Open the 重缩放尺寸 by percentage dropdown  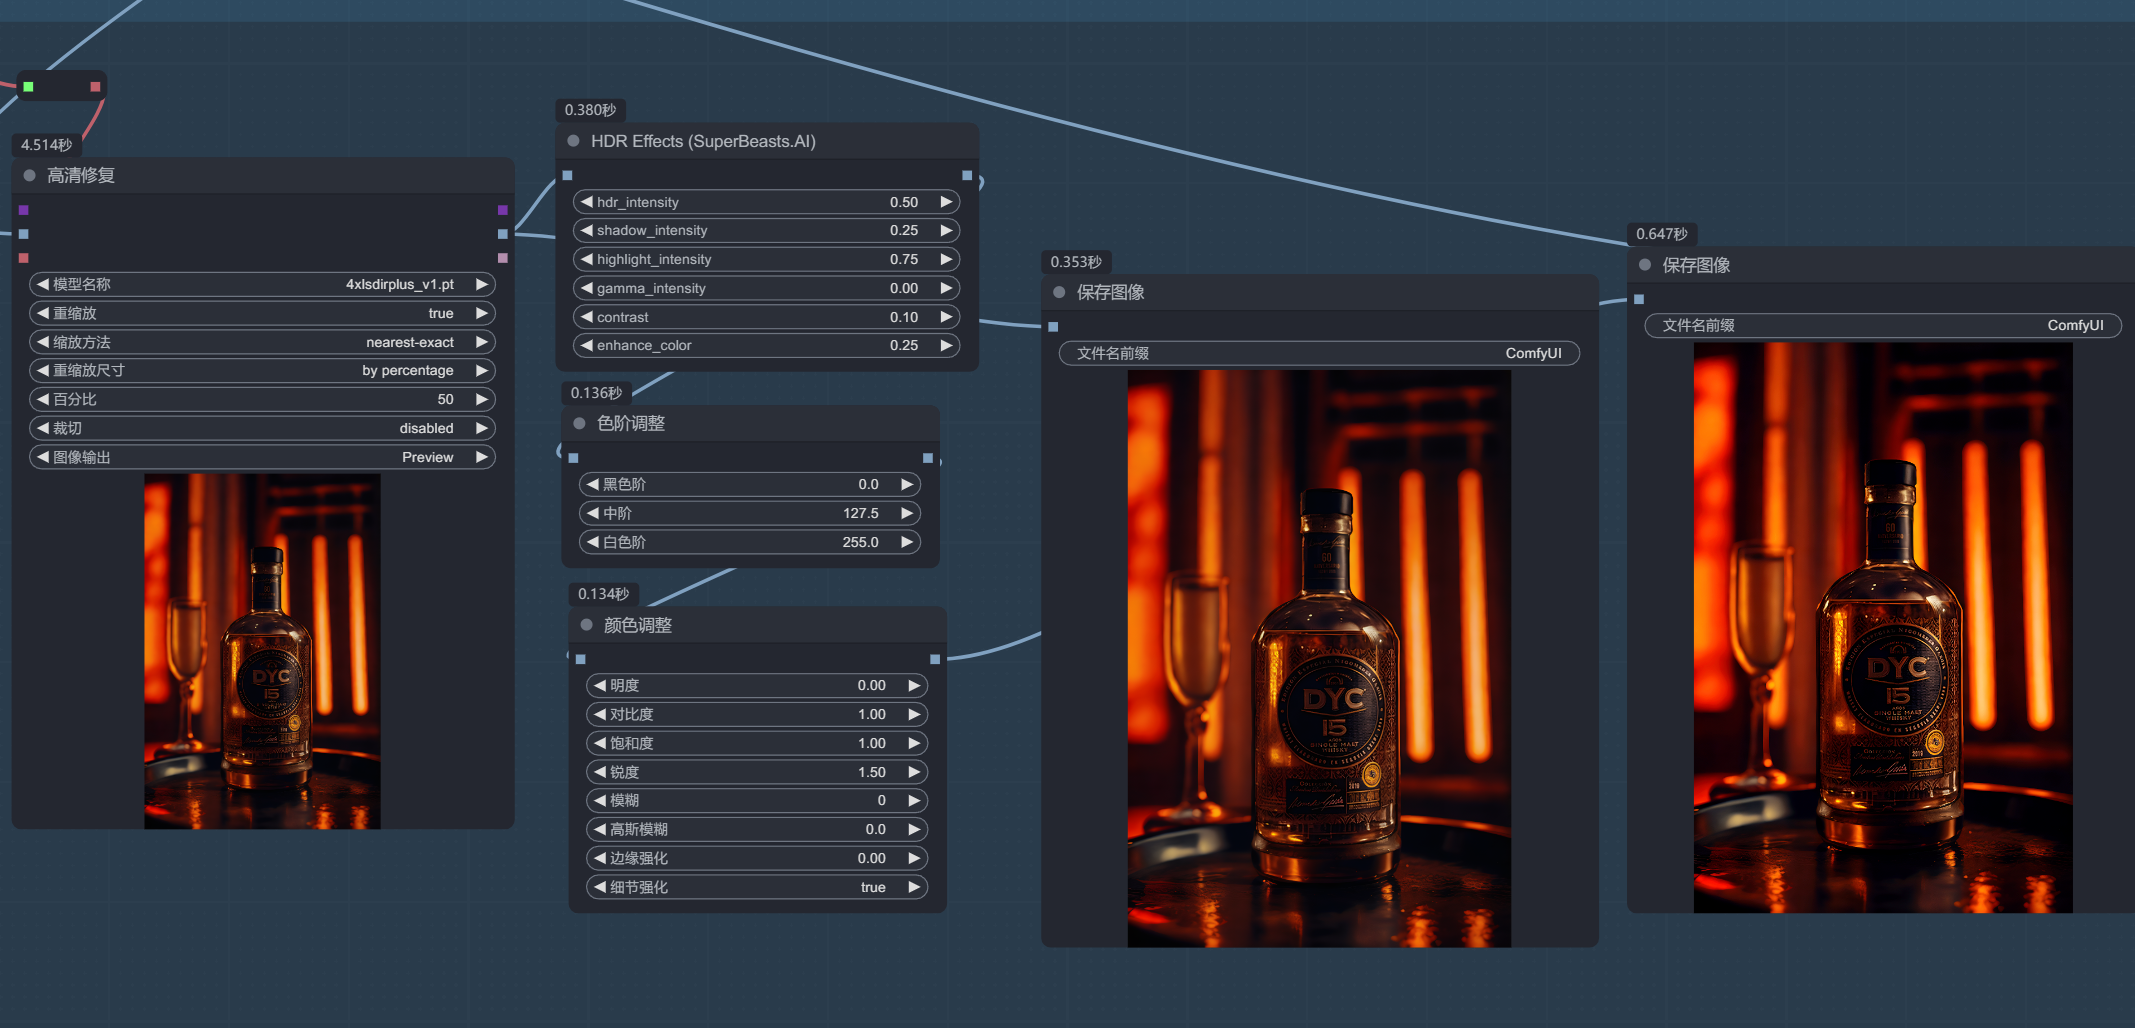pyautogui.click(x=262, y=370)
